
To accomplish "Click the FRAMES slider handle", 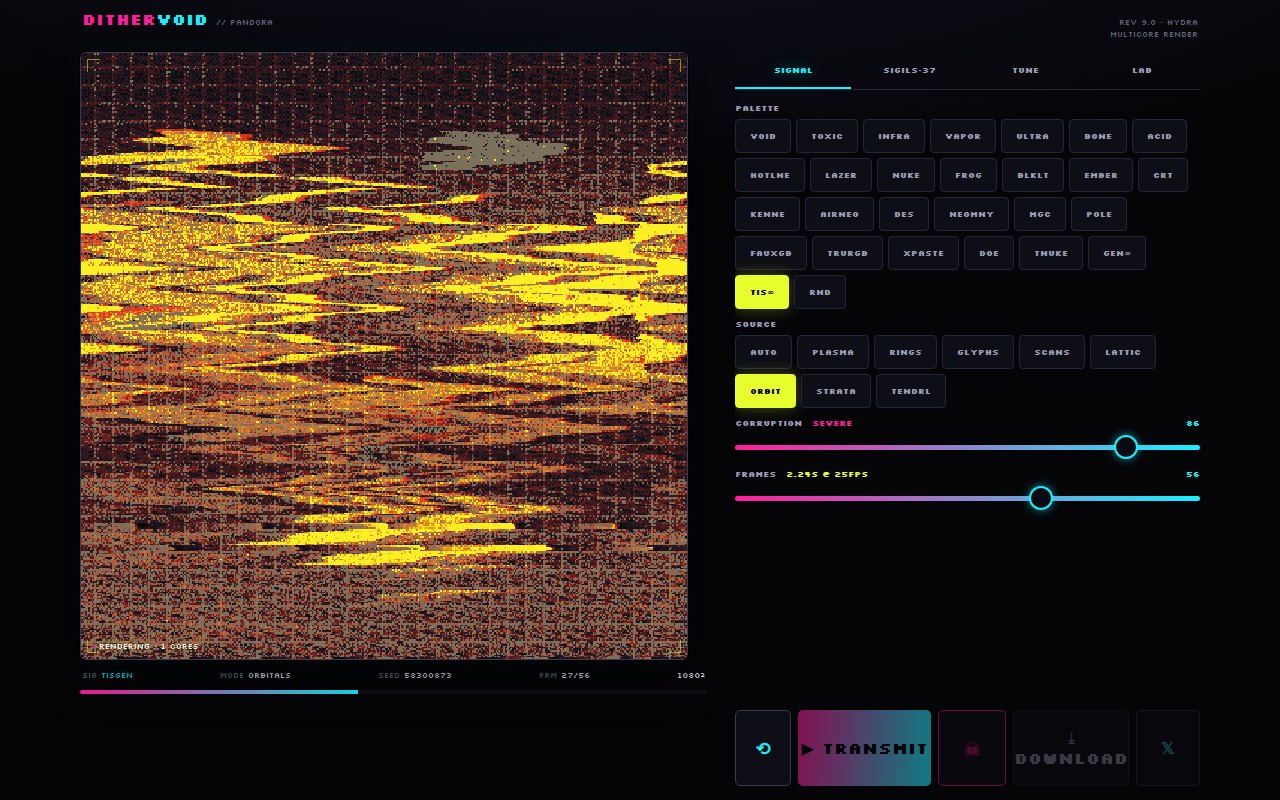I will 1041,498.
